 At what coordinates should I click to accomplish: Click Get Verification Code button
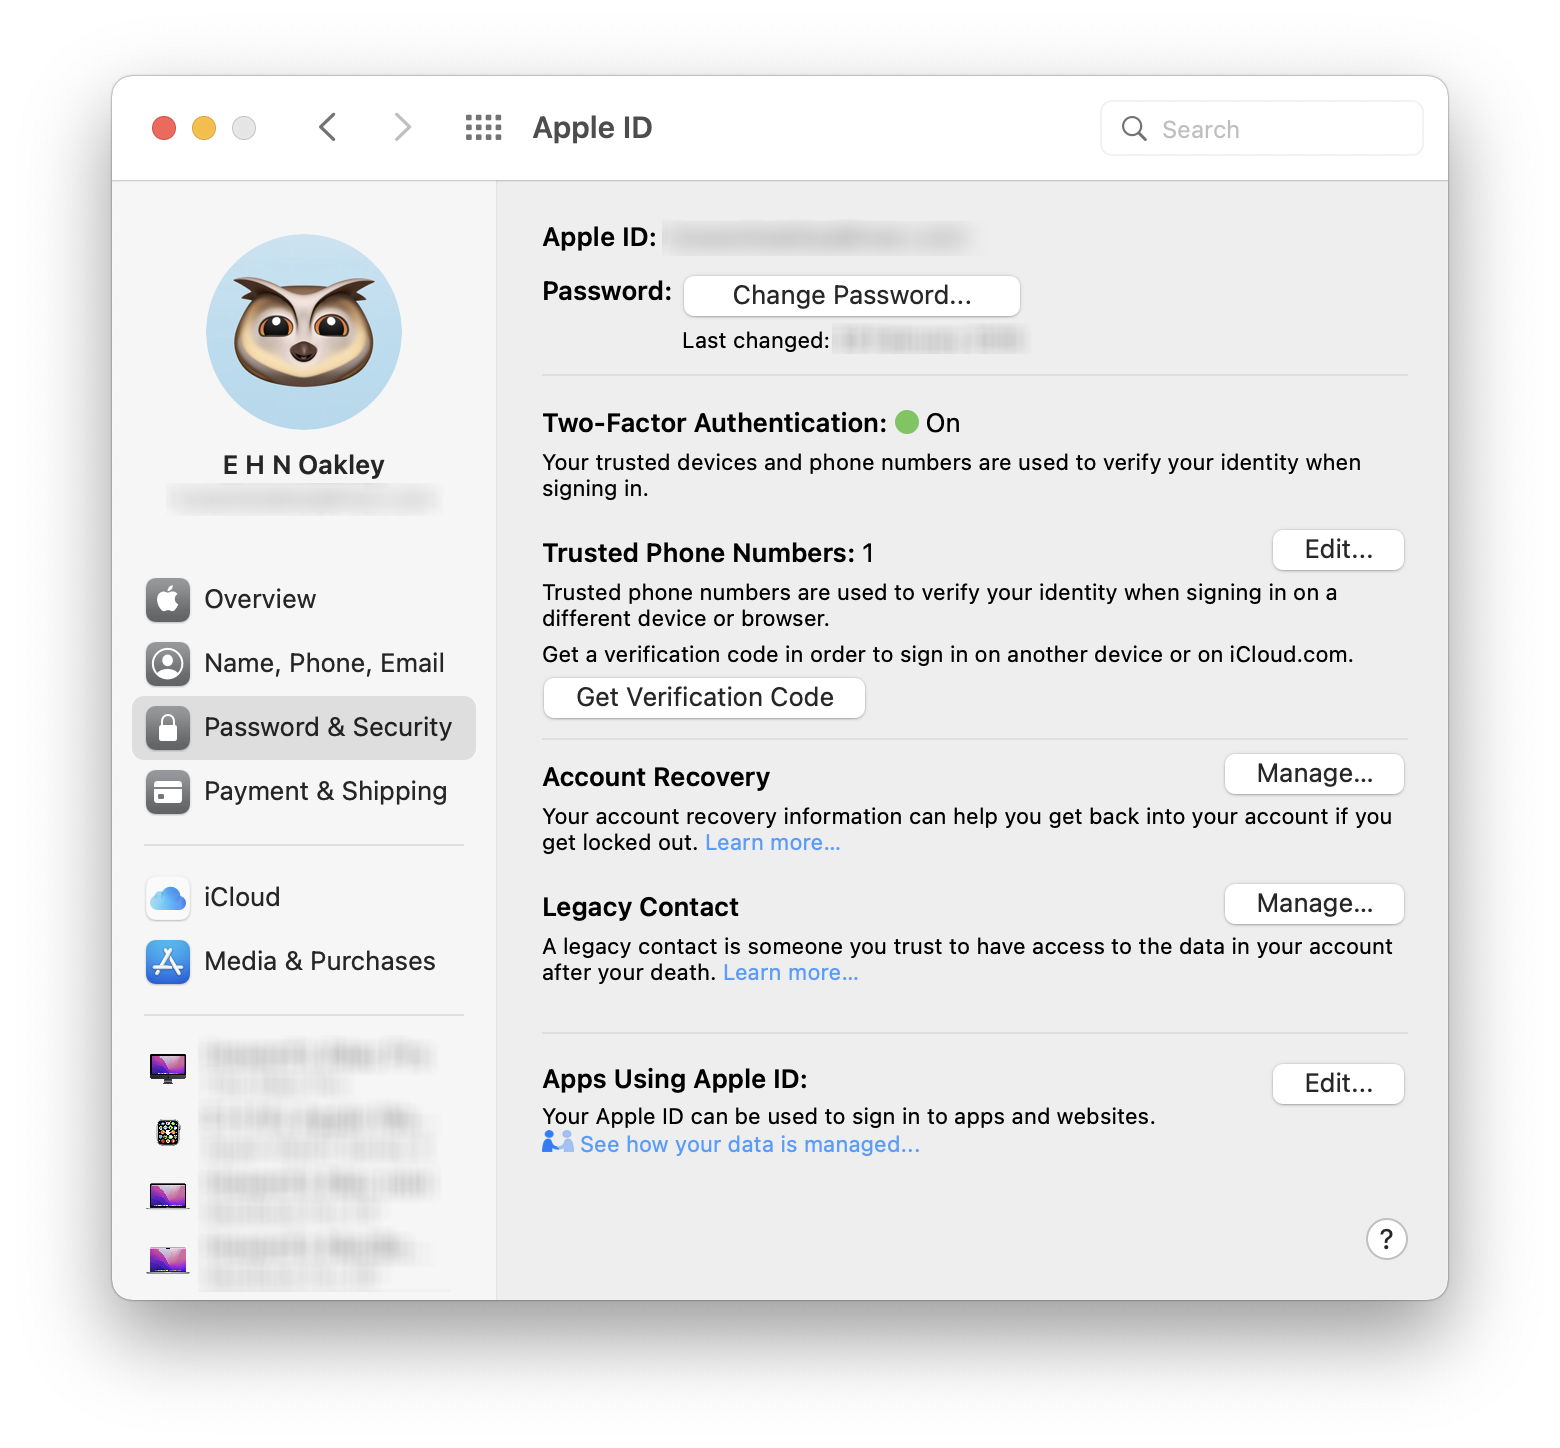(x=704, y=698)
